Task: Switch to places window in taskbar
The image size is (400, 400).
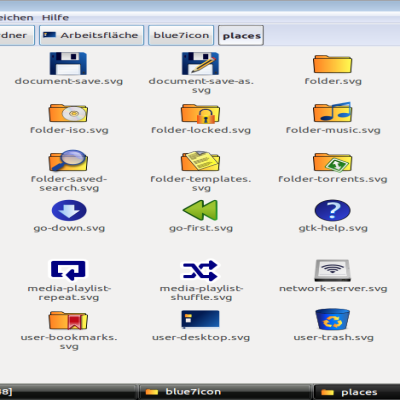Action: point(357,392)
